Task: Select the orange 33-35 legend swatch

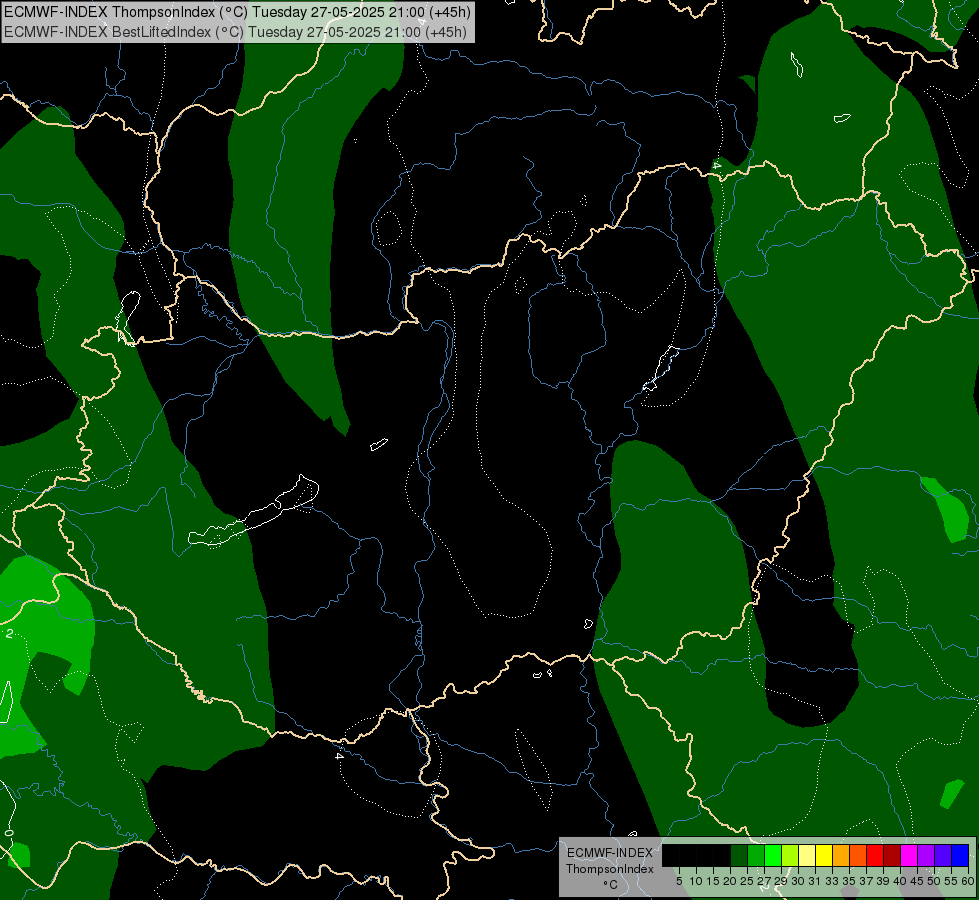Action: coord(841,855)
